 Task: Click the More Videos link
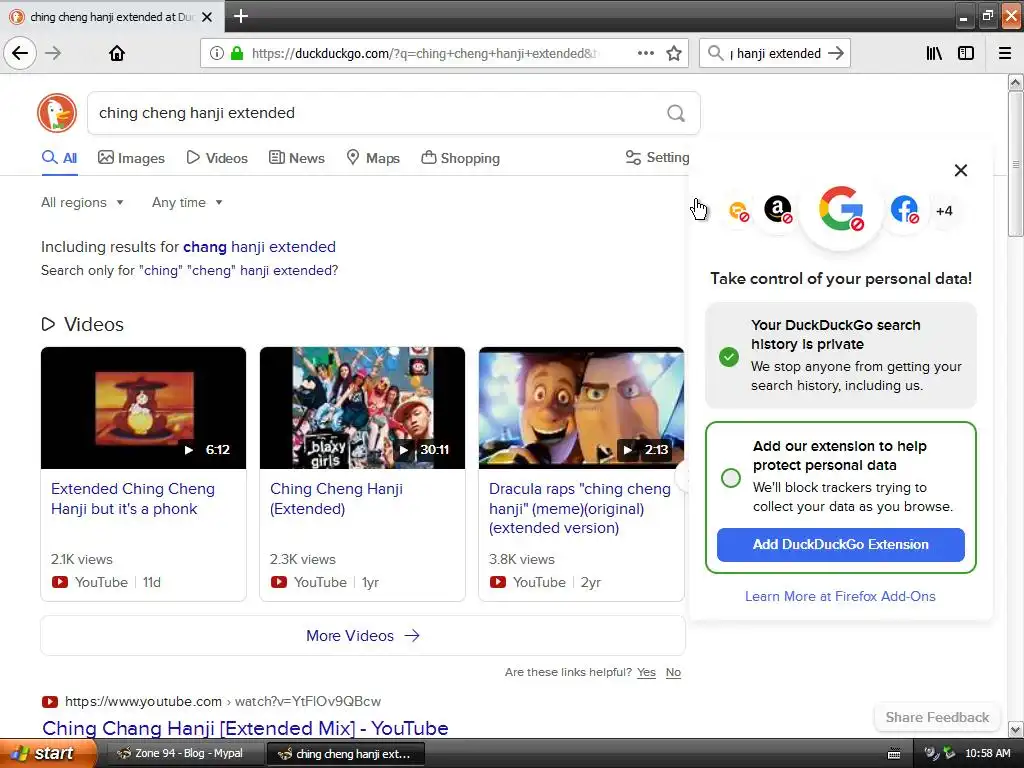coord(363,635)
